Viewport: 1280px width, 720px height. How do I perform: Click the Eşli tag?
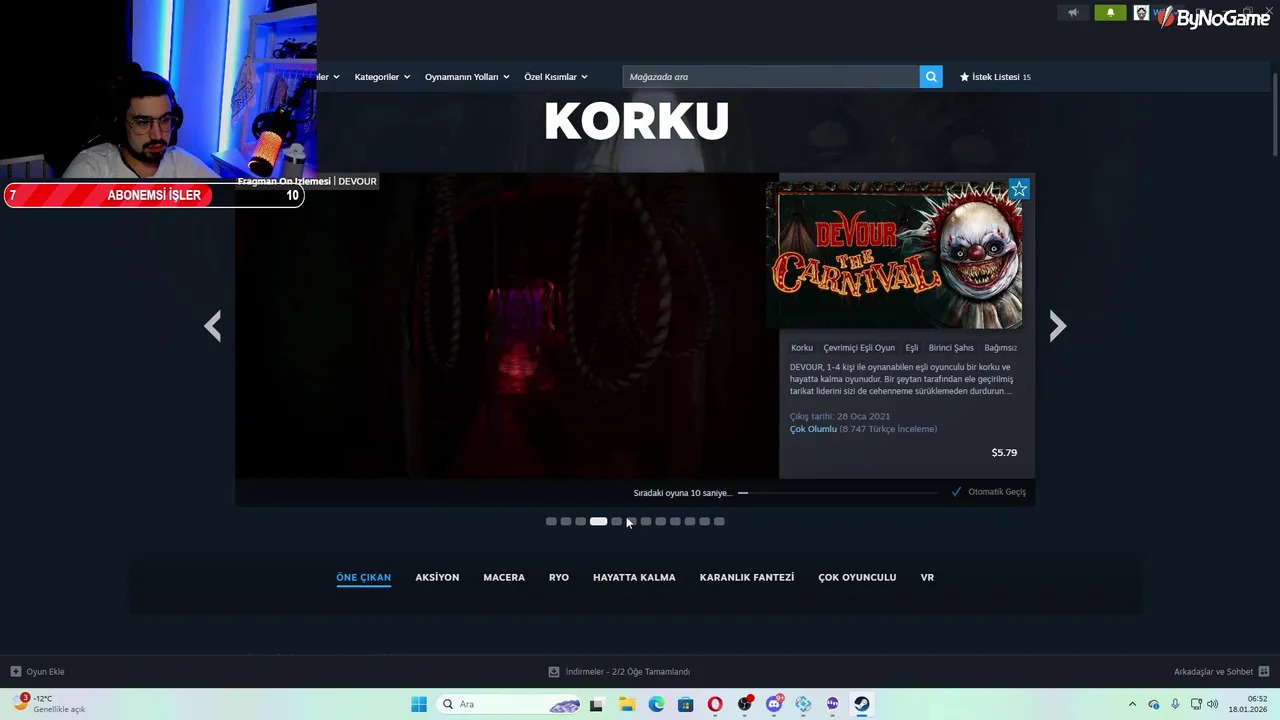(x=911, y=348)
